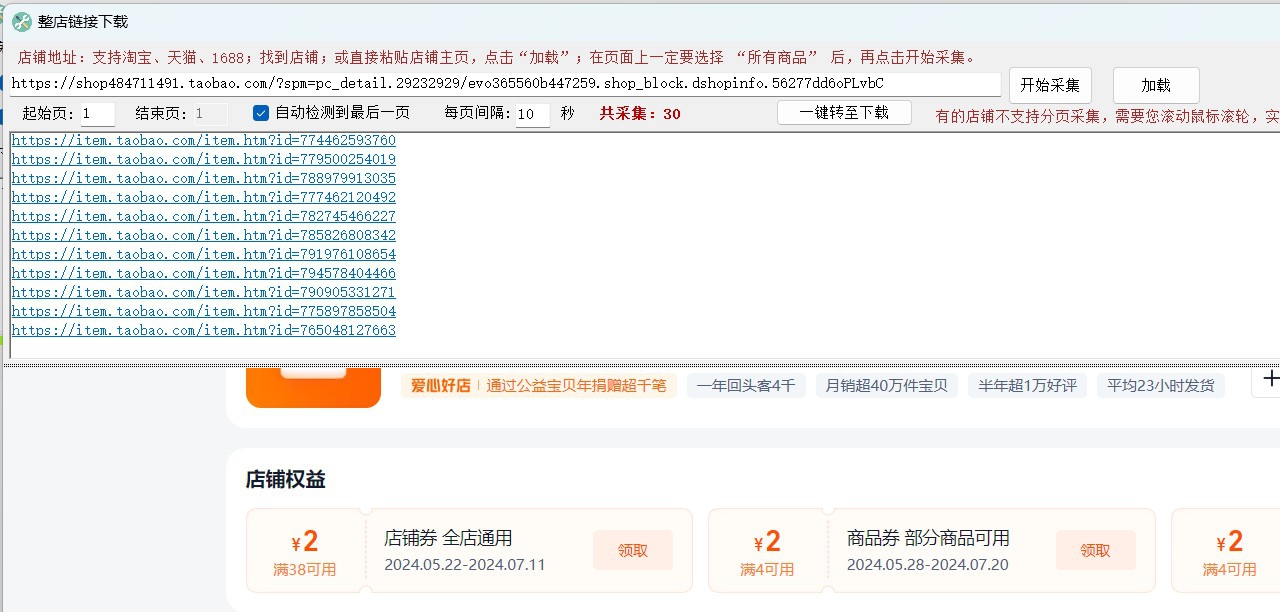Open item link id=794578404466

click(204, 274)
